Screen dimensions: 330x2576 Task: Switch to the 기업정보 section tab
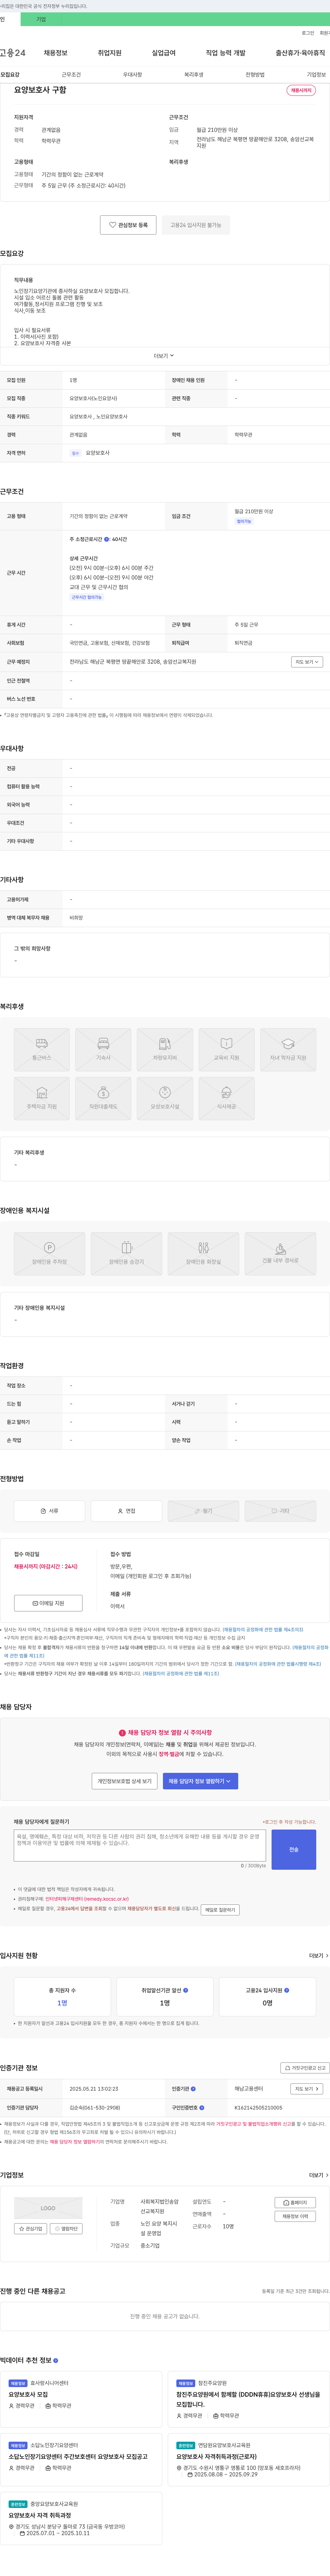(316, 75)
